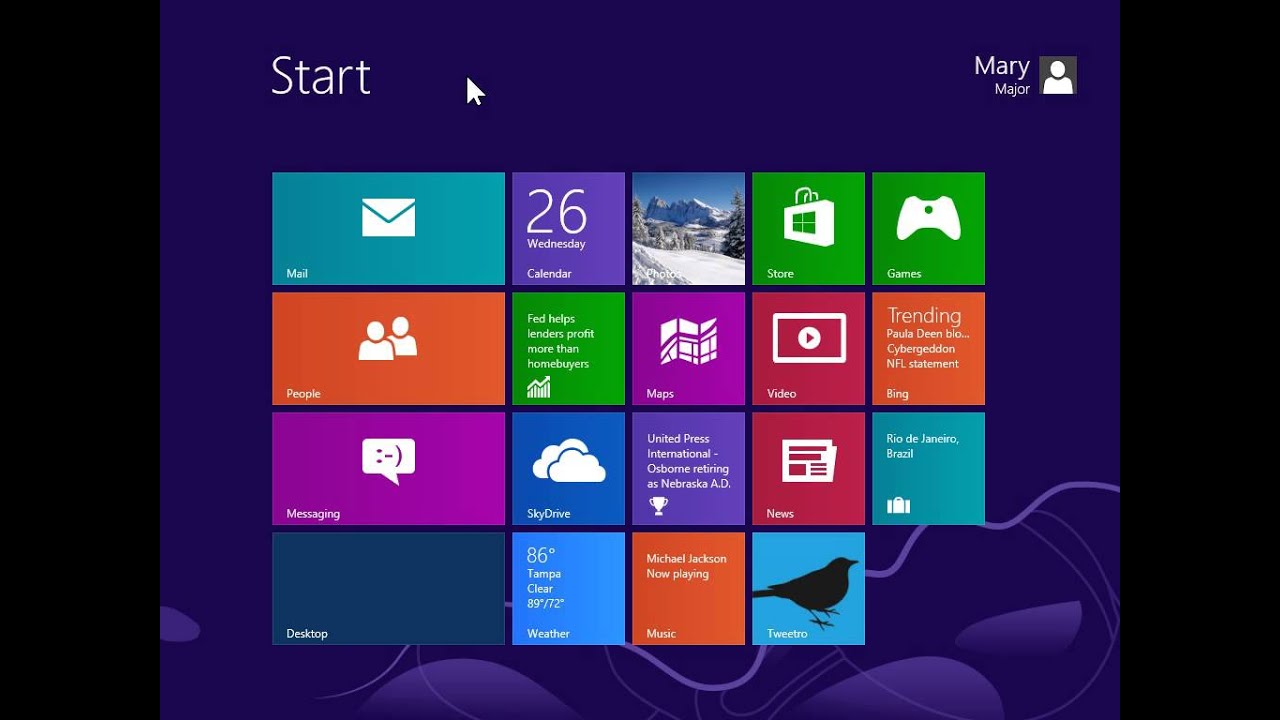Launch the Games tile with controller icon
The width and height of the screenshot is (1280, 720).
(x=928, y=228)
